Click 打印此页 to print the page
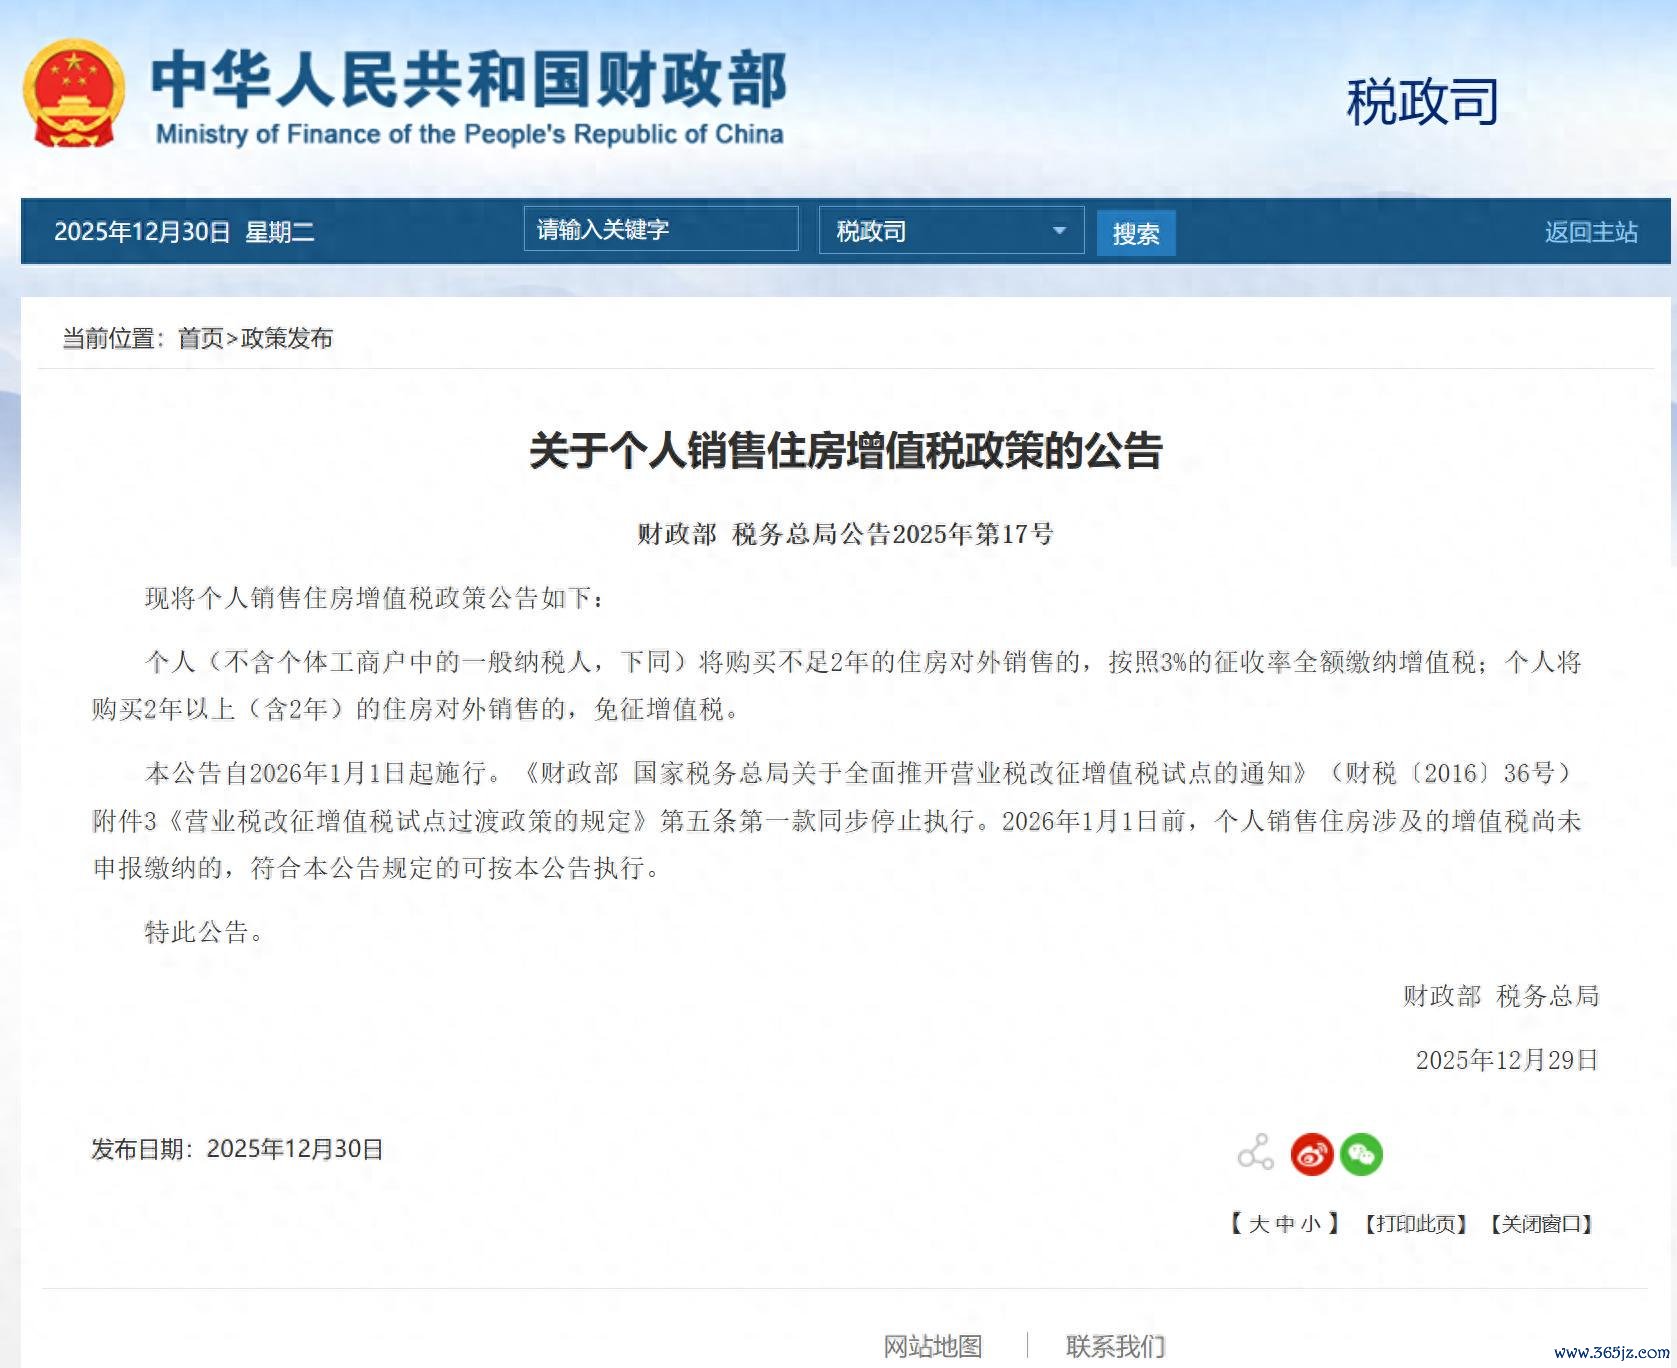1677x1368 pixels. 1415,1224
